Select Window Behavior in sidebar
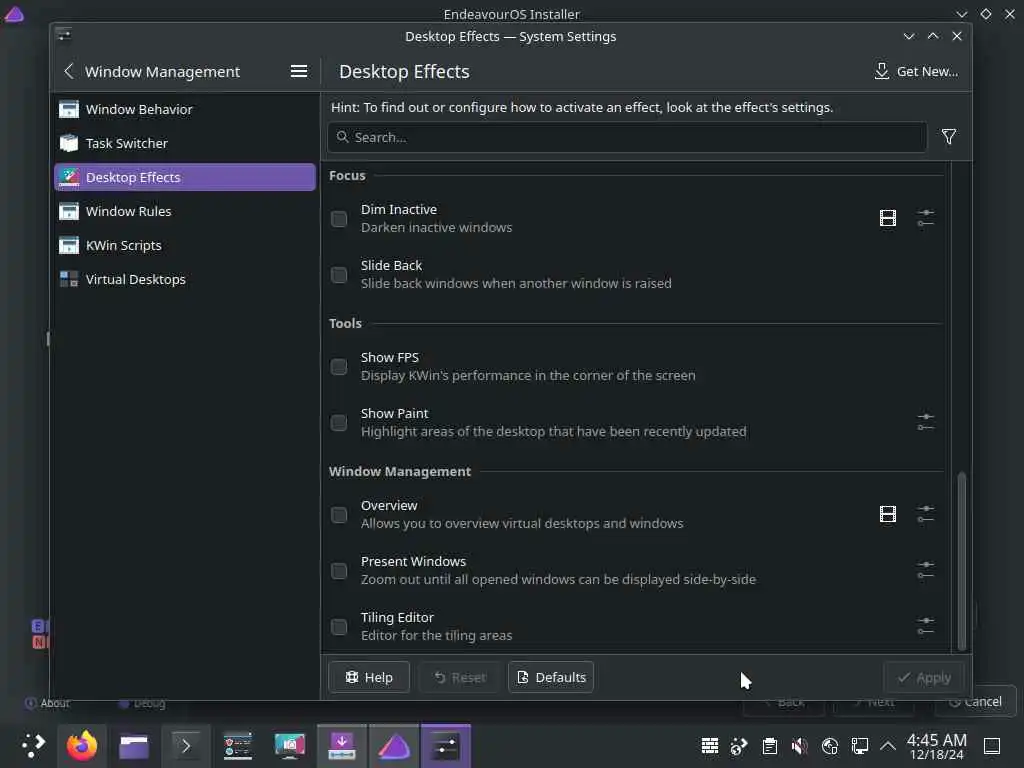The height and width of the screenshot is (768, 1024). 185,109
